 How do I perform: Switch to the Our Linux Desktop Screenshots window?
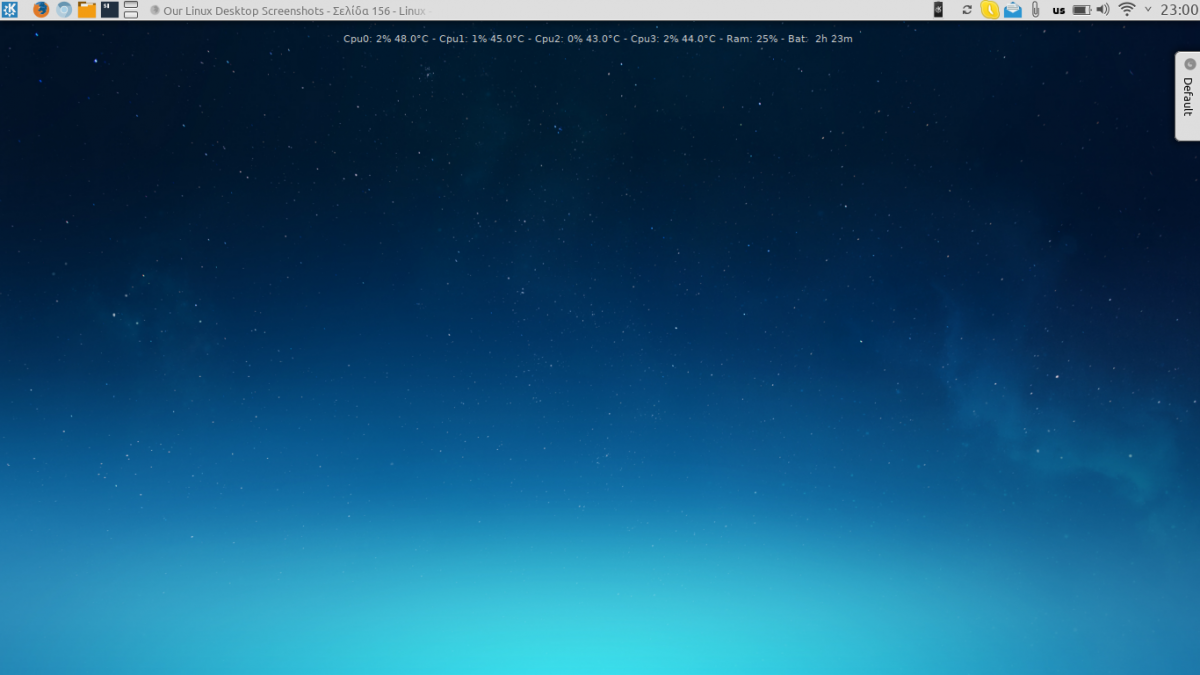tap(288, 10)
